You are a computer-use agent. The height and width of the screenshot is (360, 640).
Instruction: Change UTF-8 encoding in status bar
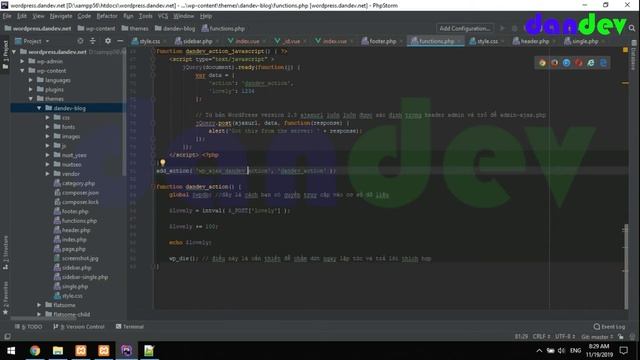click(x=565, y=337)
